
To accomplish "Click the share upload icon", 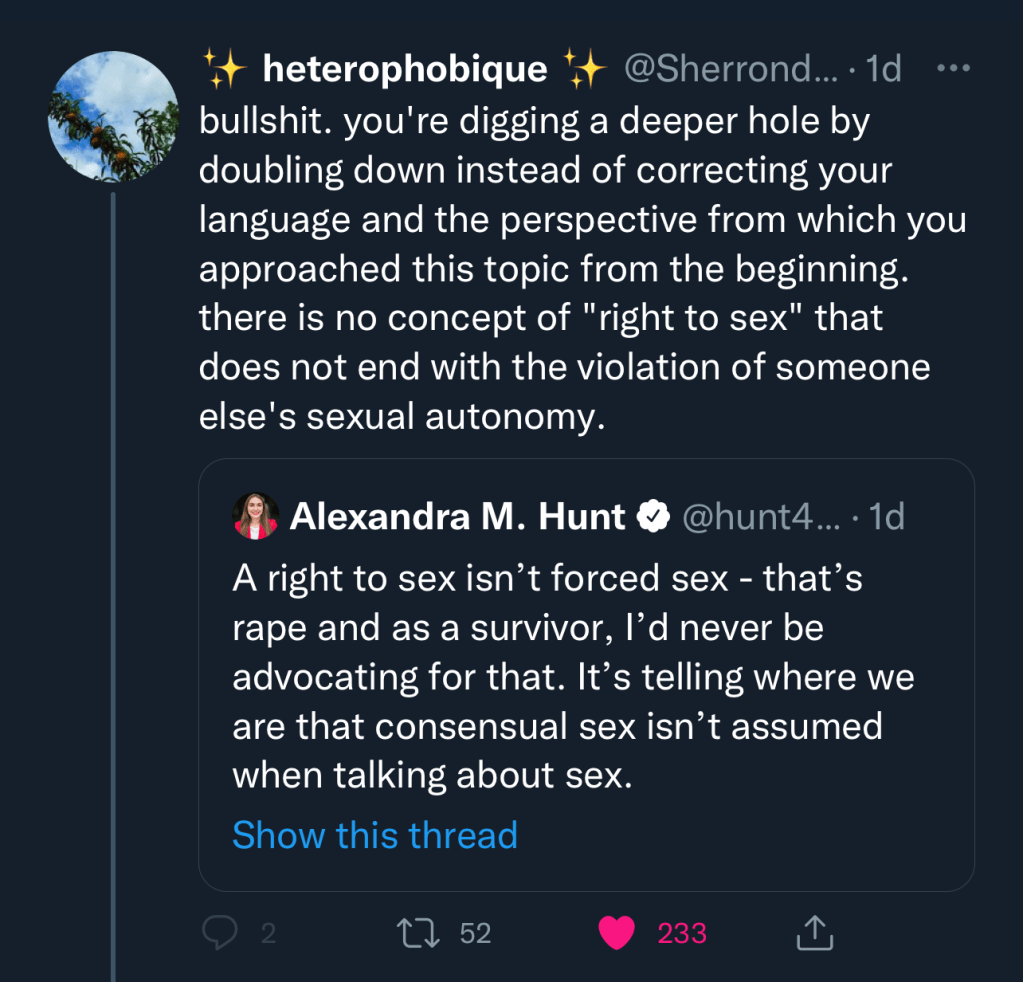I will (x=814, y=933).
